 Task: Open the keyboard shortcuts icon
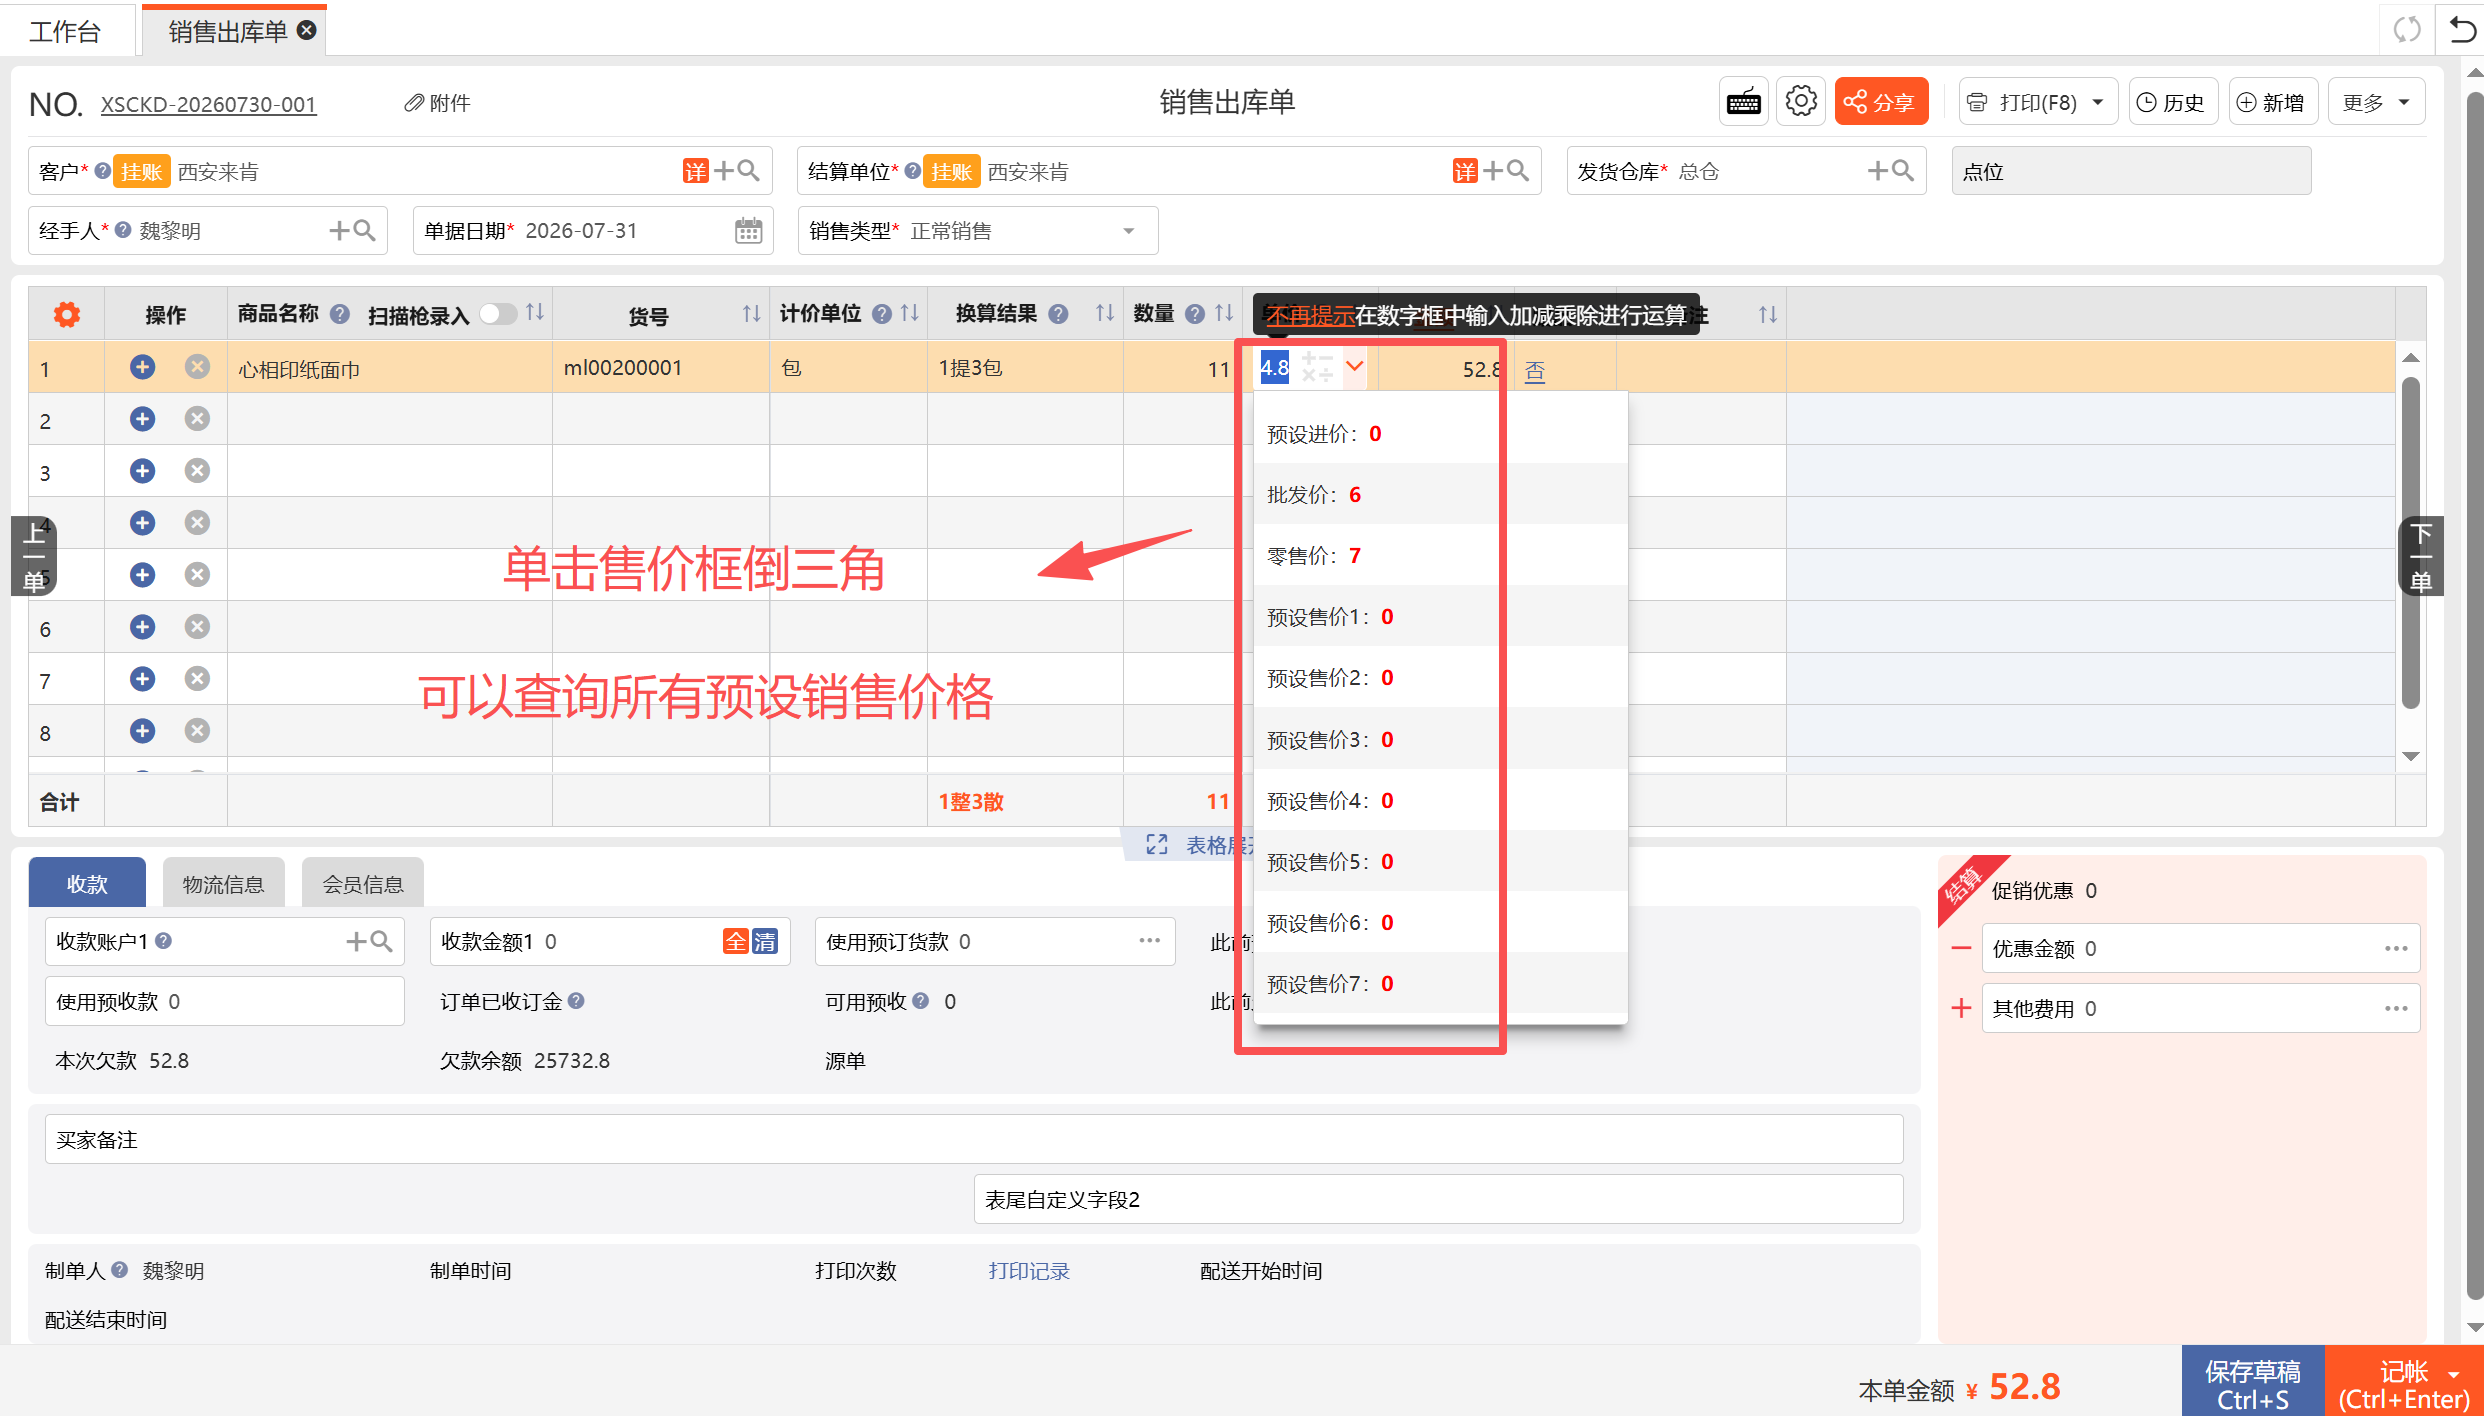click(1743, 102)
